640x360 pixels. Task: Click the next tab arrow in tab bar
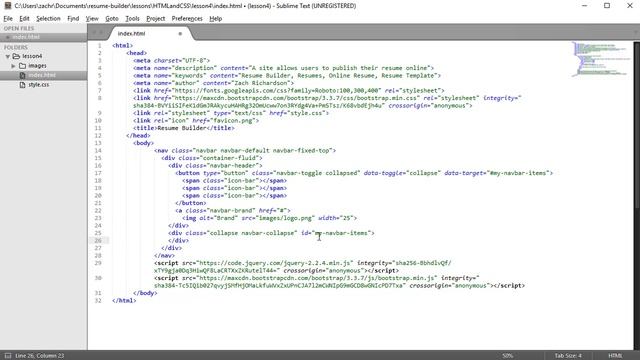coord(101,33)
